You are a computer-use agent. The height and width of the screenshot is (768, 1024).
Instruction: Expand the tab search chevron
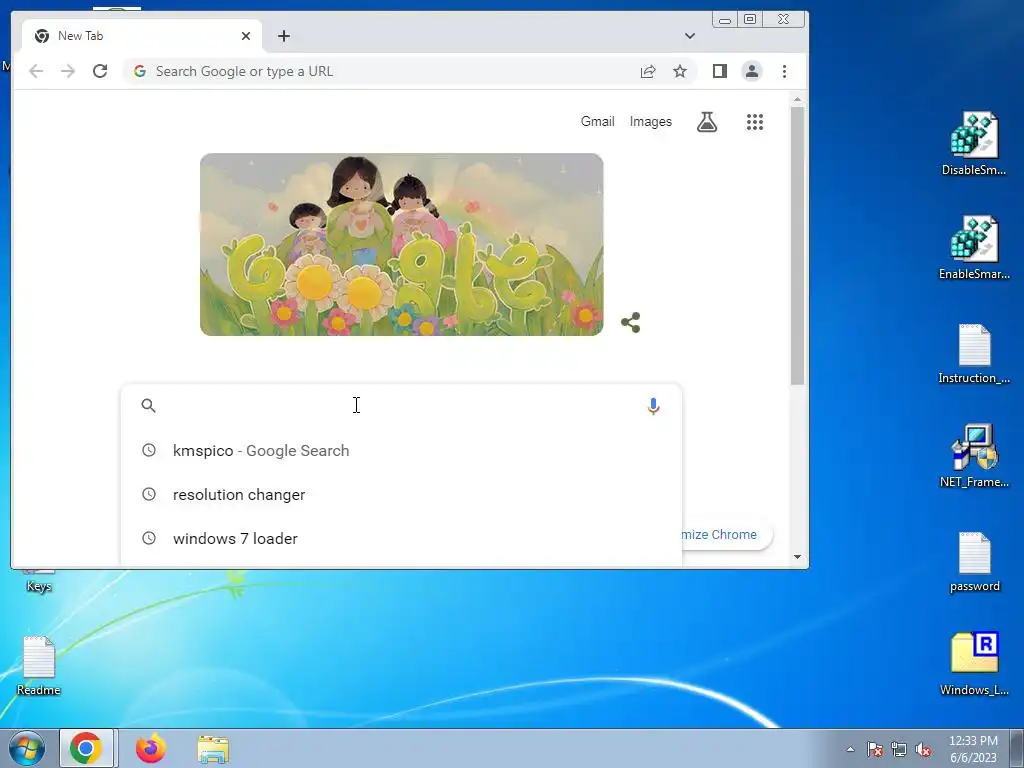coord(690,36)
